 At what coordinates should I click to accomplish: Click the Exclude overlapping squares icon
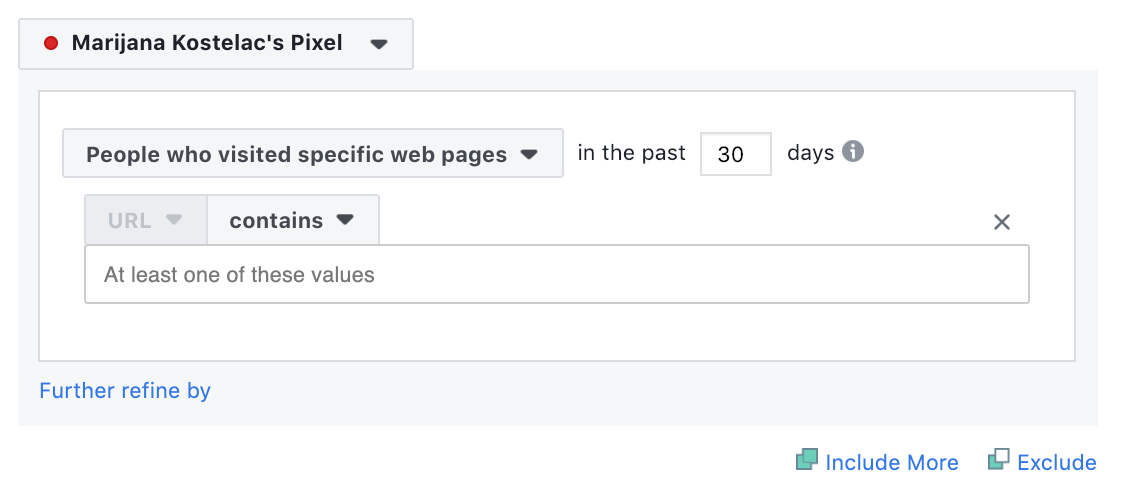click(x=998, y=460)
